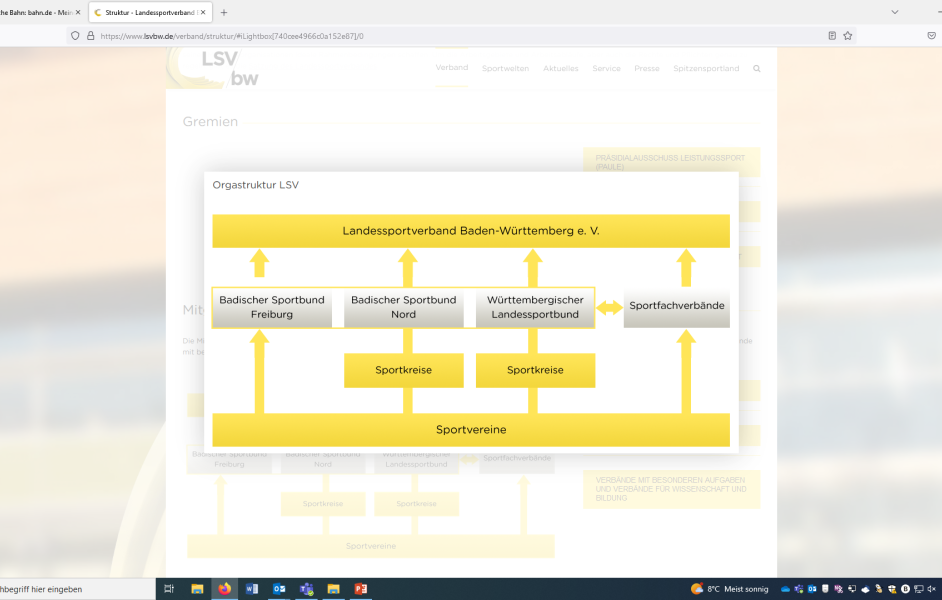Image resolution: width=942 pixels, height=600 pixels.
Task: Click the OneDrive cloud tray icon
Action: coord(785,589)
